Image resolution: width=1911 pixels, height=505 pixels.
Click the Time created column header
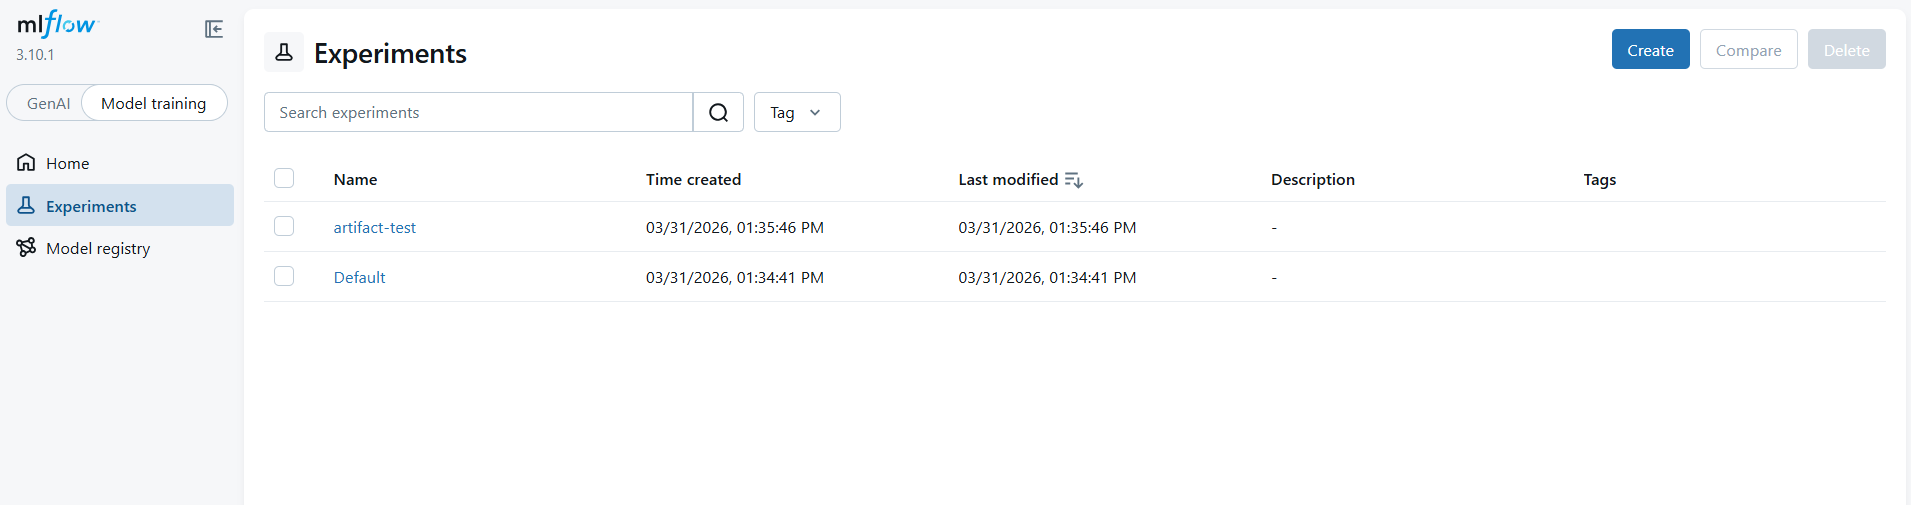click(x=693, y=180)
